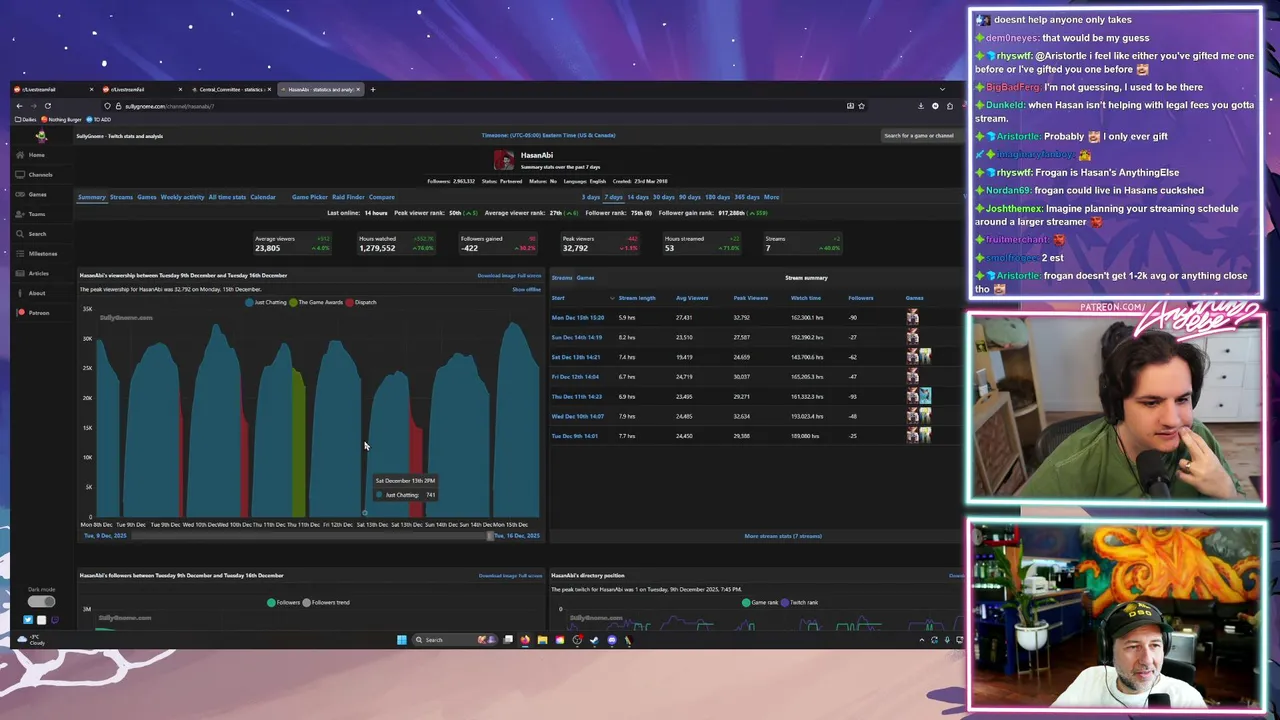Open File Explorer from the taskbar
Viewport: 1280px width, 720px height.
[x=542, y=640]
